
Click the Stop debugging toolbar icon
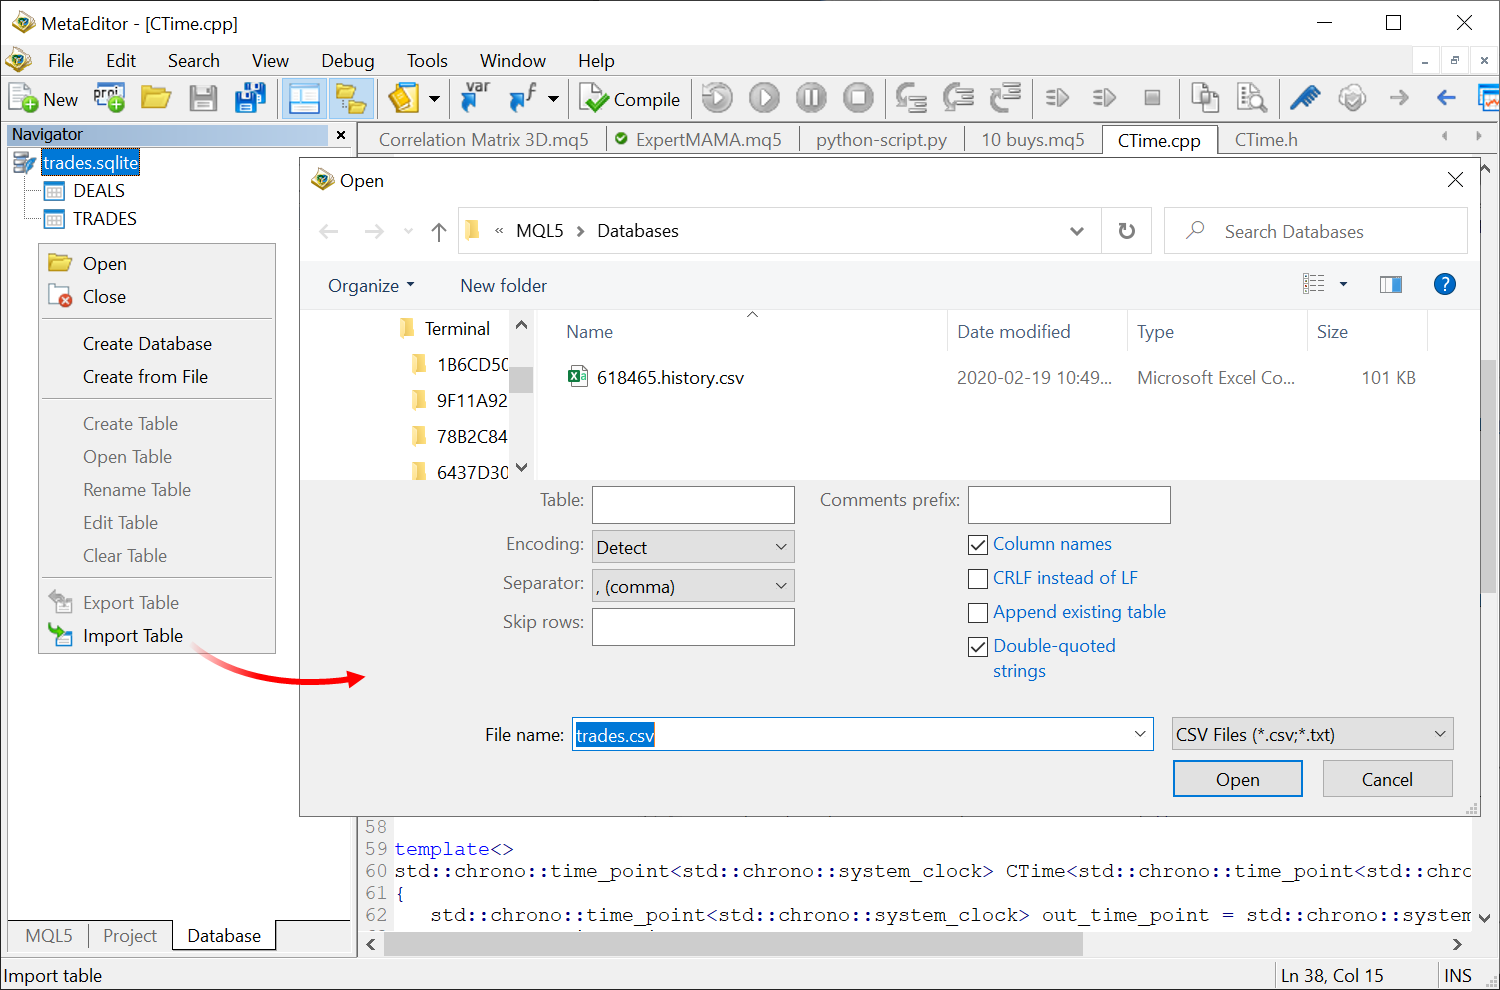click(858, 98)
